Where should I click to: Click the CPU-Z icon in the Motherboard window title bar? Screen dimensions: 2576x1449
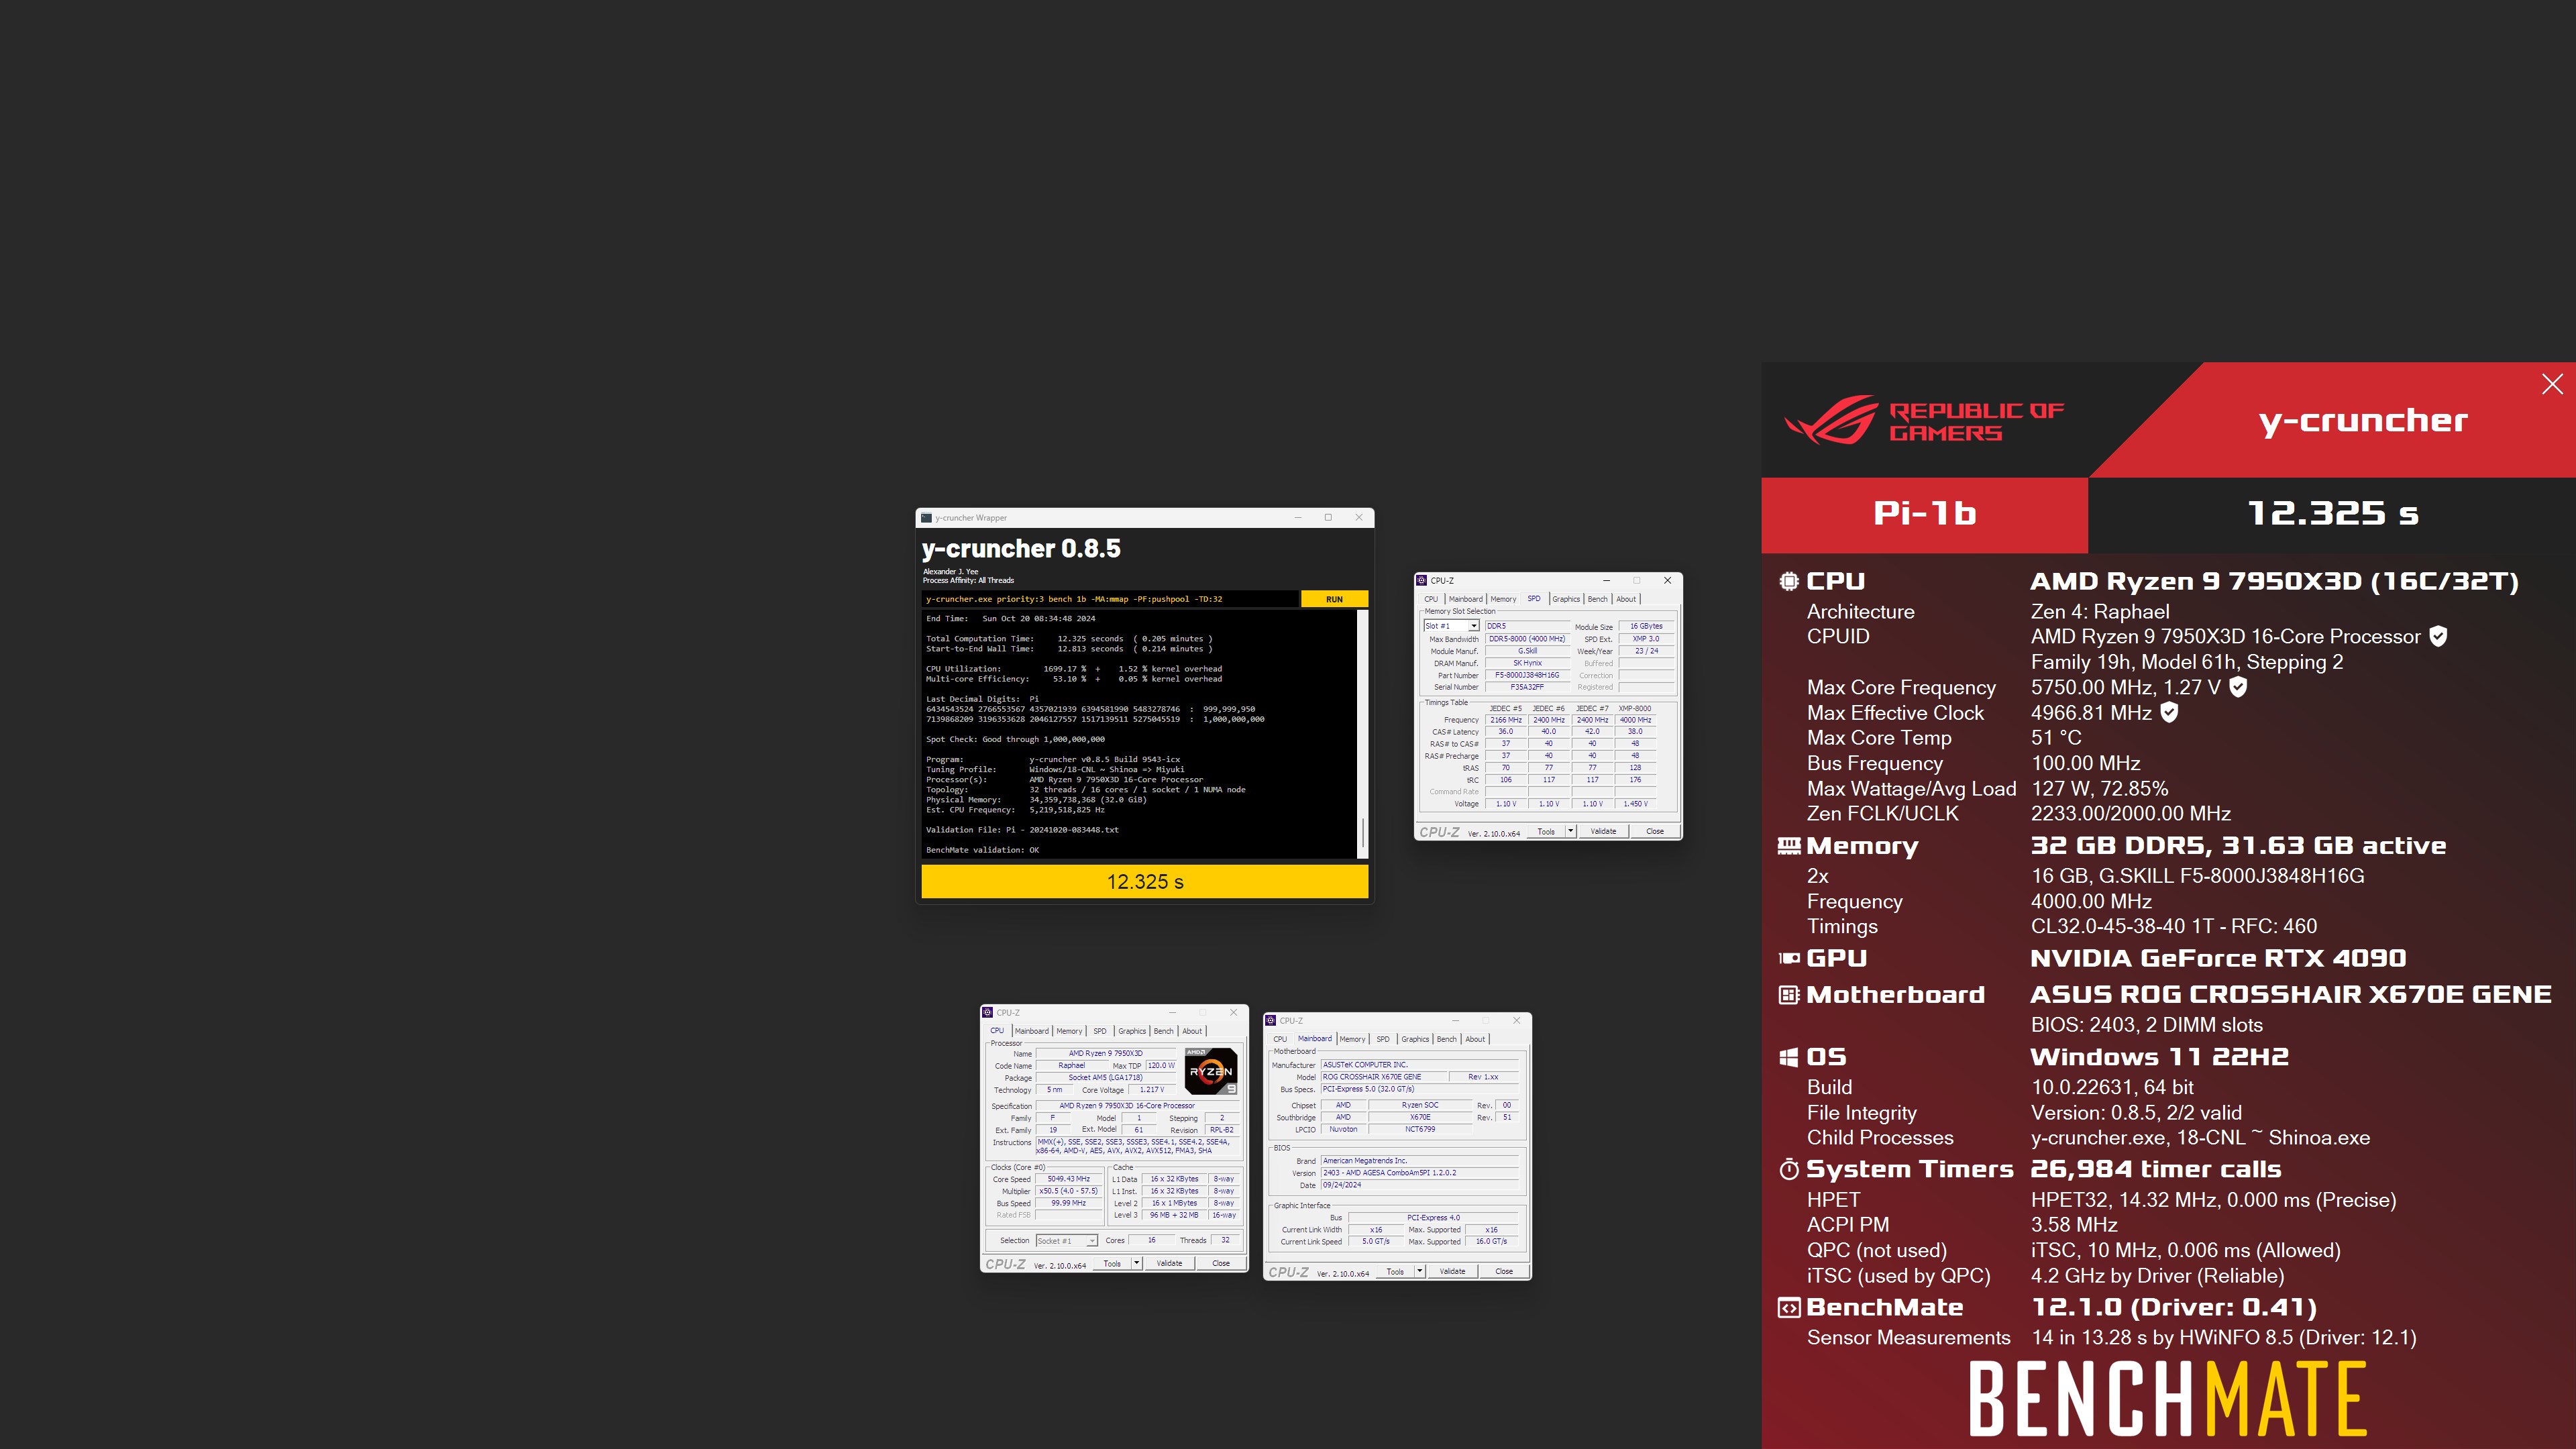[1271, 1020]
